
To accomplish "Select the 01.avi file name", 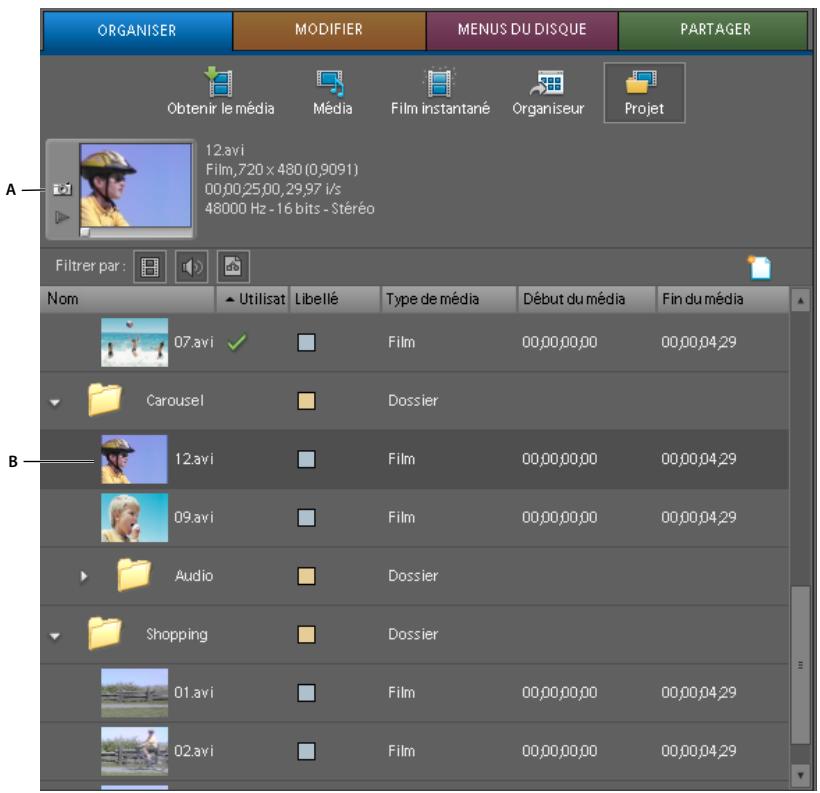I will pos(193,693).
